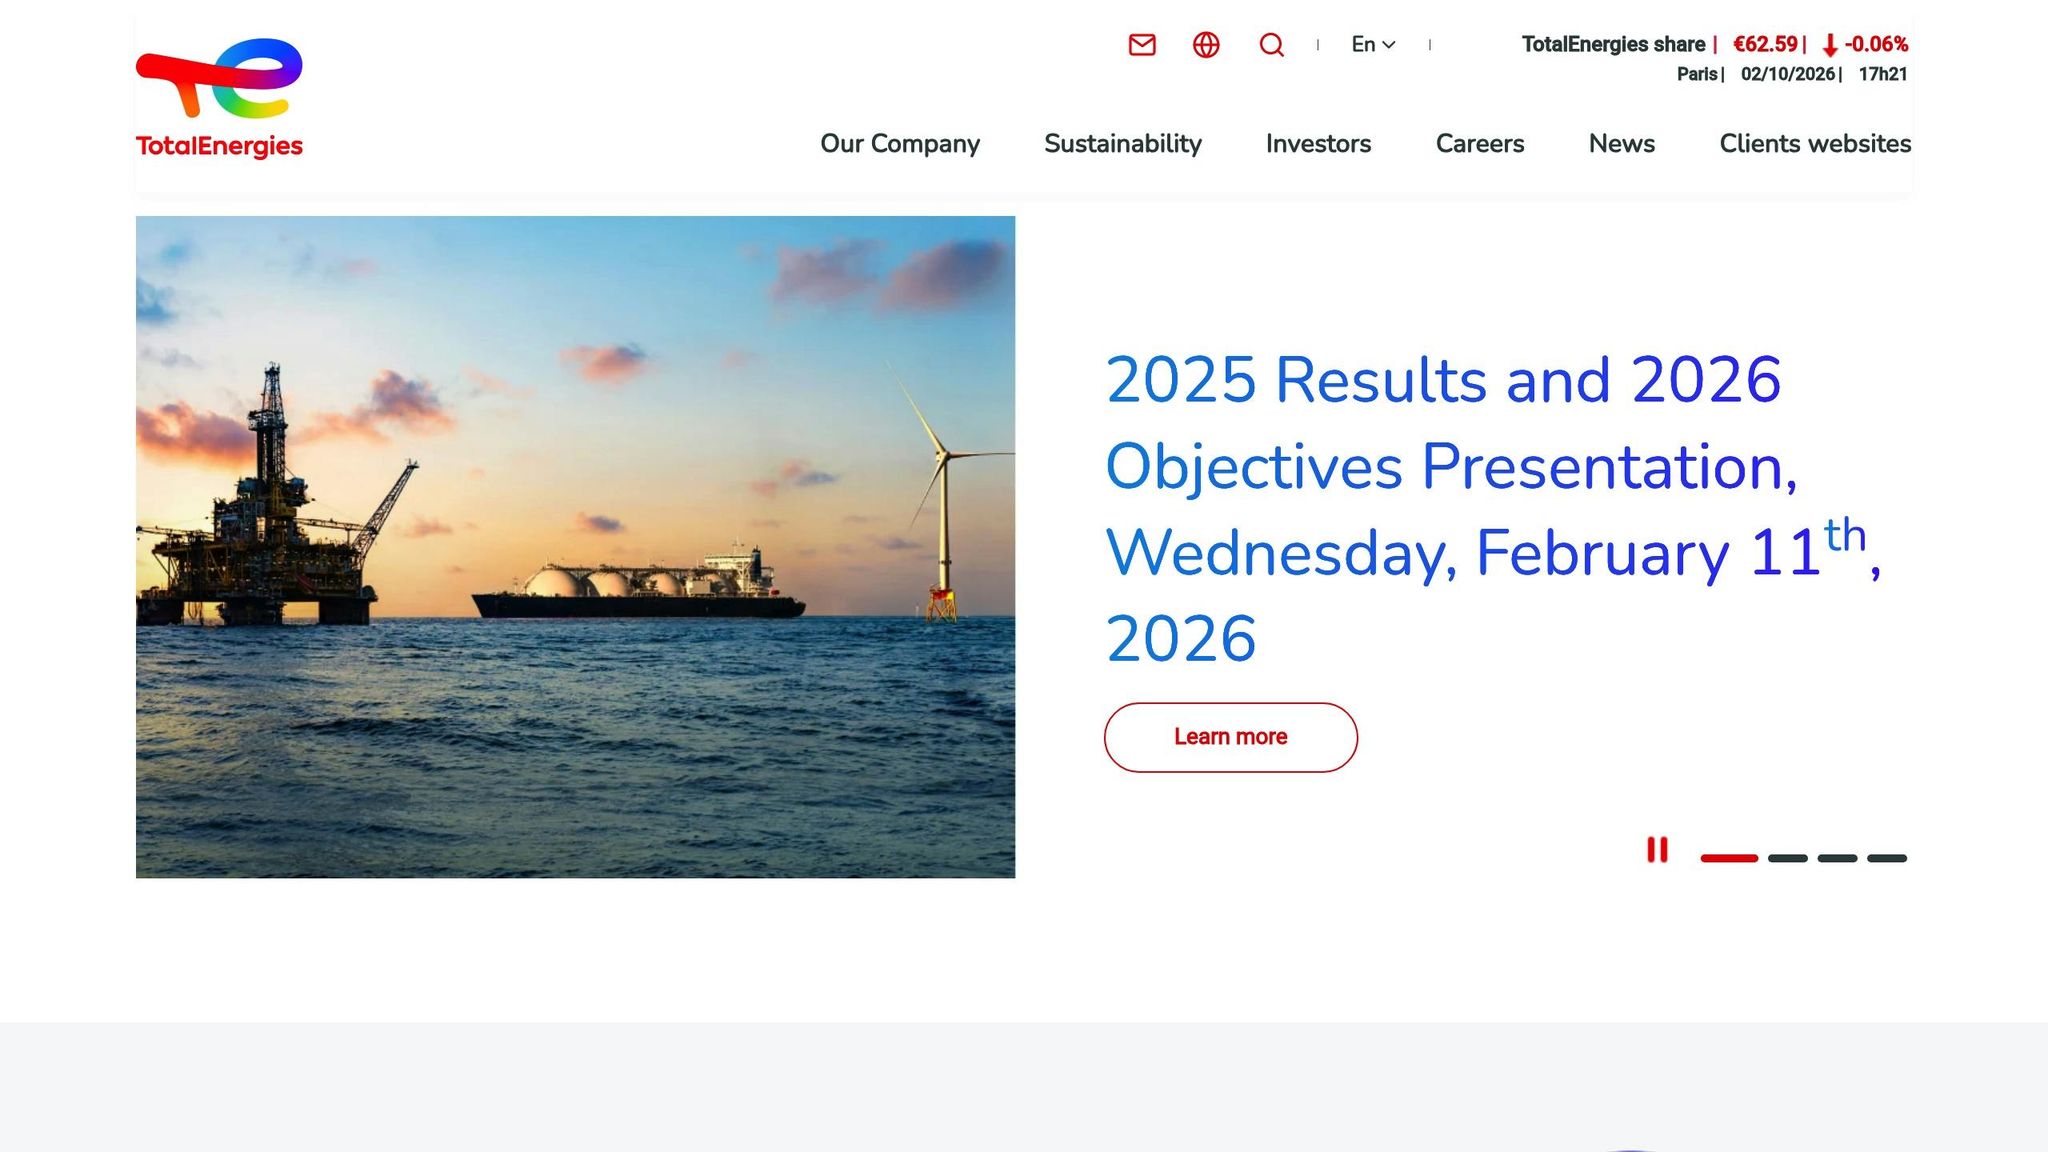Open the Investors menu
Screen dimensions: 2048x1152
[x=1318, y=144]
